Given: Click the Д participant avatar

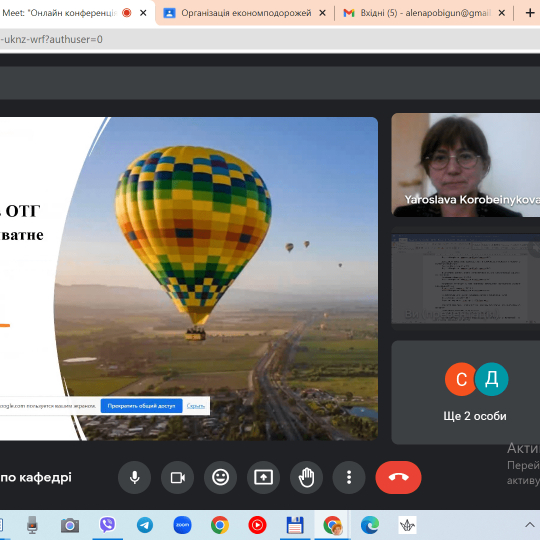Looking at the screenshot, I should tap(491, 379).
